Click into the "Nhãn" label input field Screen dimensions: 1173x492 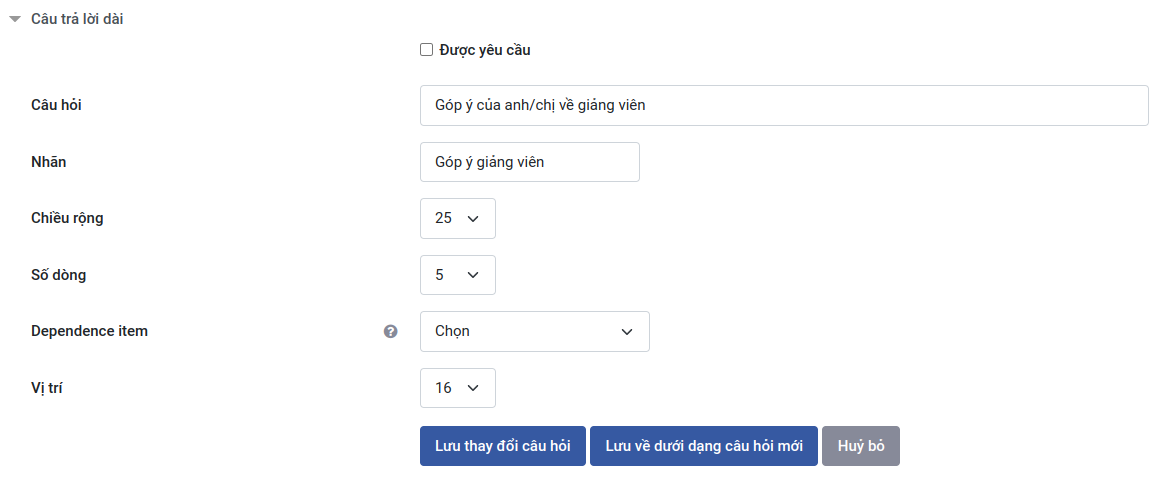(x=529, y=162)
